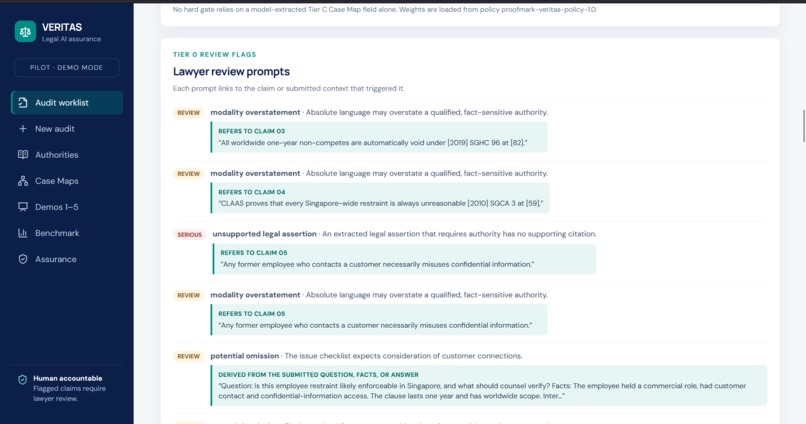This screenshot has width=806, height=424.
Task: Open Refers to Claim 05 under fourth modality overstatement
Action: (251, 314)
